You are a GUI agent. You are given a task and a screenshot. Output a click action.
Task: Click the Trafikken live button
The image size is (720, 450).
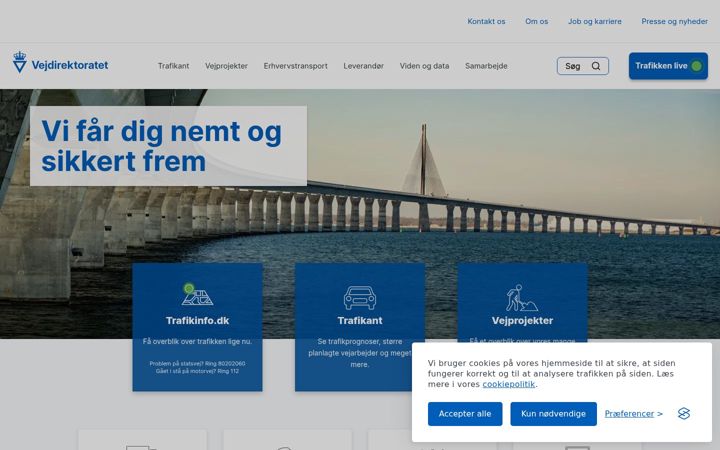668,66
